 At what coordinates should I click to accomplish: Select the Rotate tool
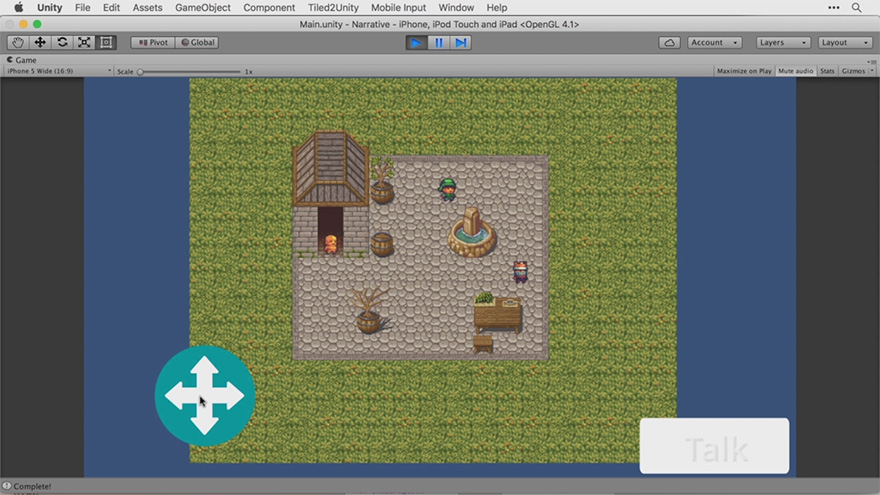[x=62, y=43]
